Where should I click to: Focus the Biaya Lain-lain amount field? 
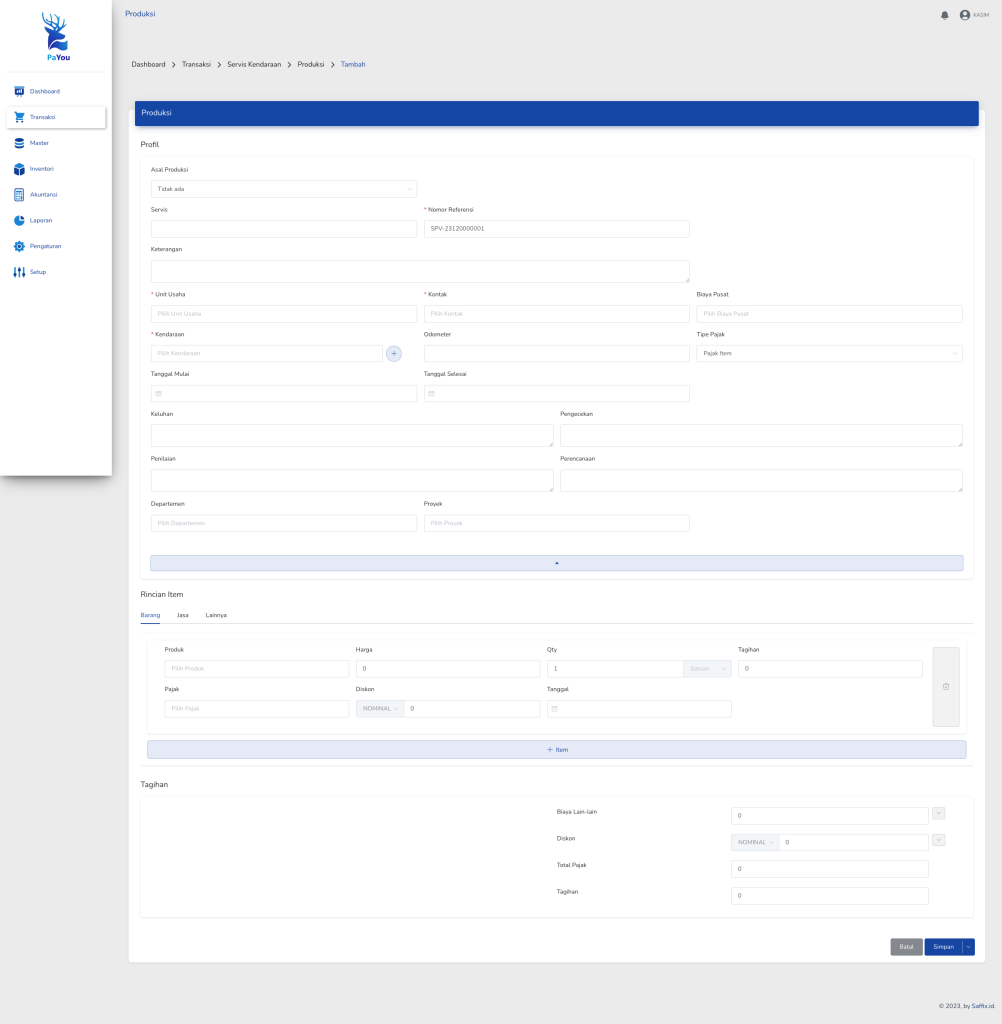pyautogui.click(x=830, y=816)
